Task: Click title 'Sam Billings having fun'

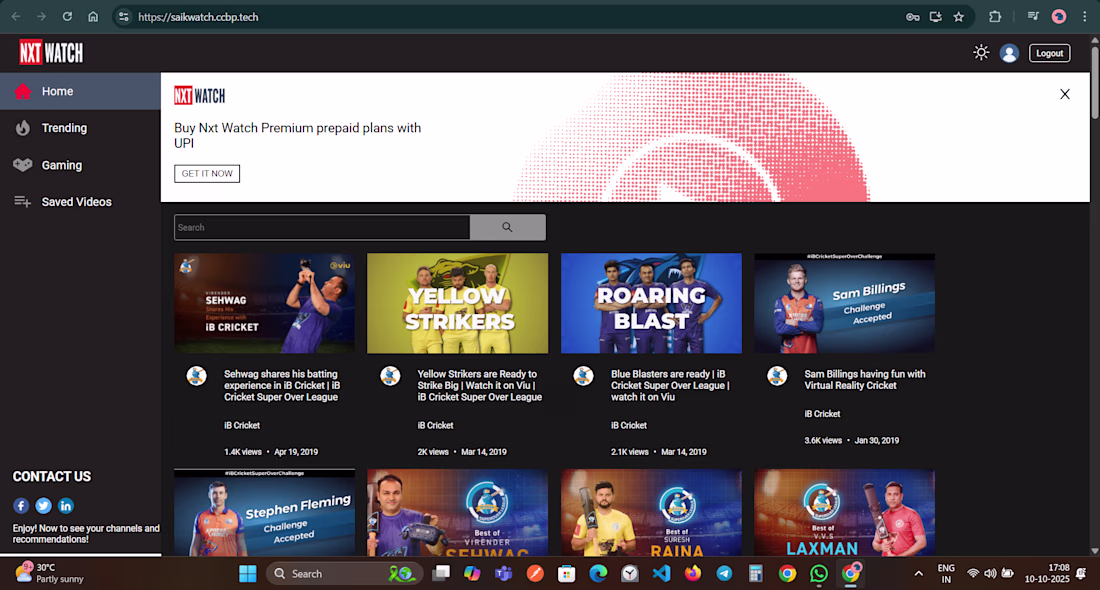Action: tap(864, 380)
